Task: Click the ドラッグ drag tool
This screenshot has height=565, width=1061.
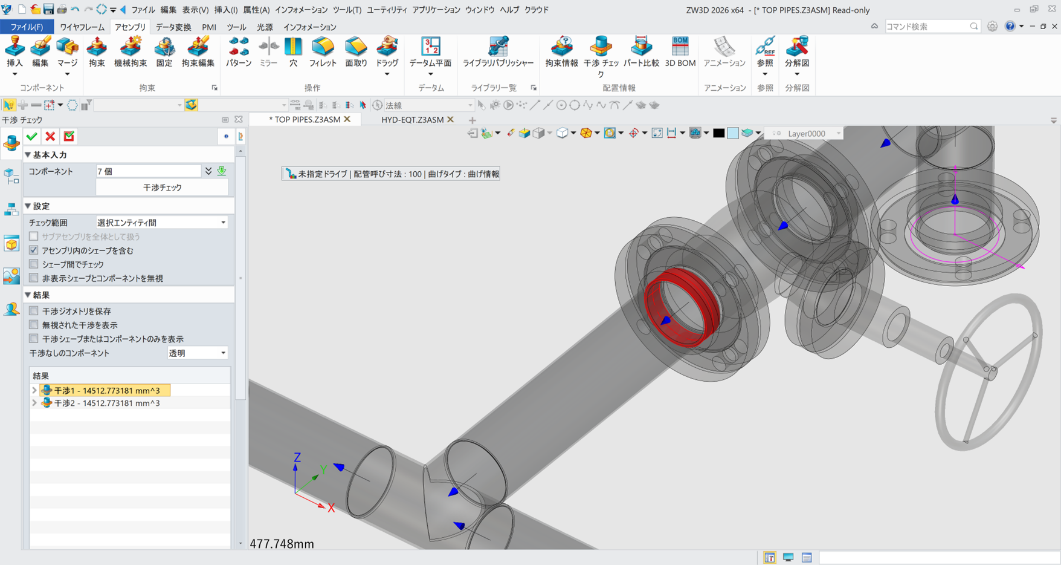Action: [x=387, y=52]
